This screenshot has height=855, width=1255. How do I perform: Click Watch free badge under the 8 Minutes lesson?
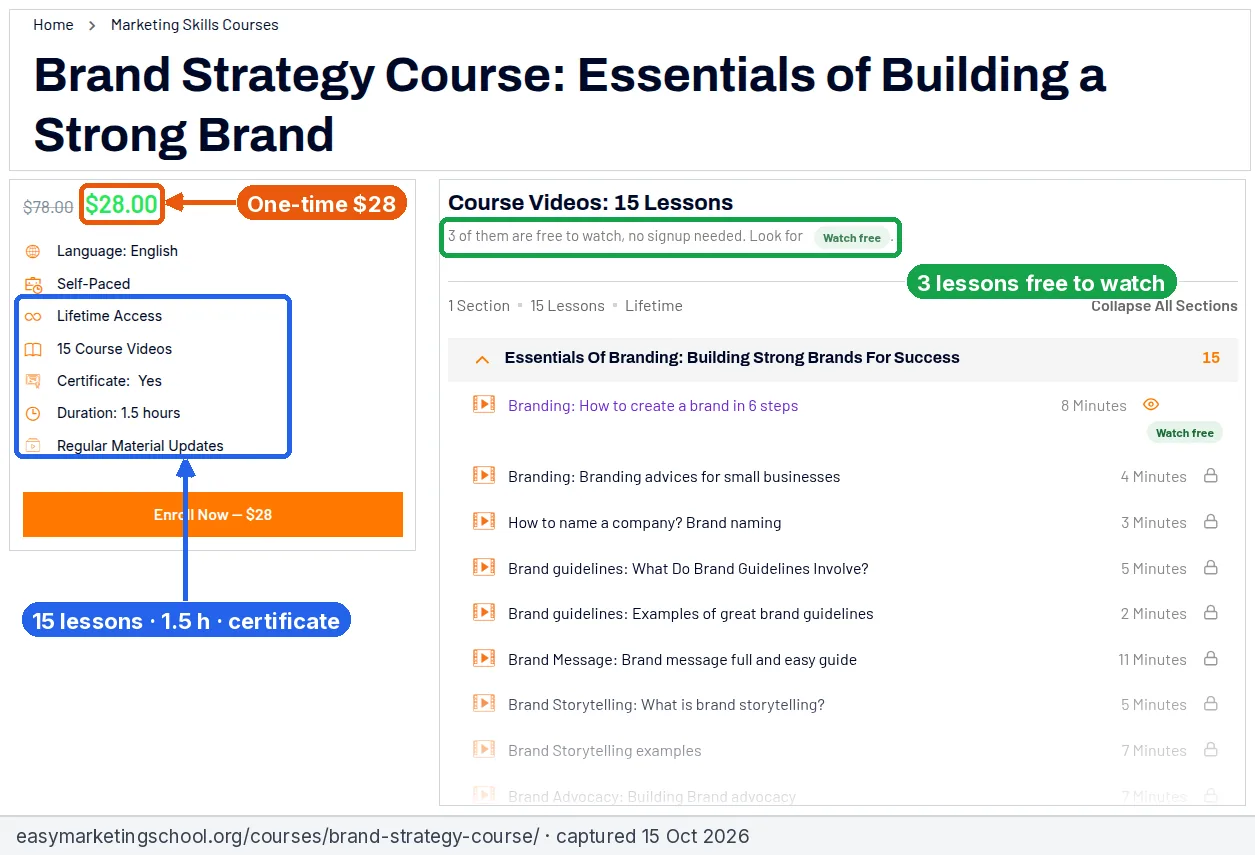(1185, 433)
